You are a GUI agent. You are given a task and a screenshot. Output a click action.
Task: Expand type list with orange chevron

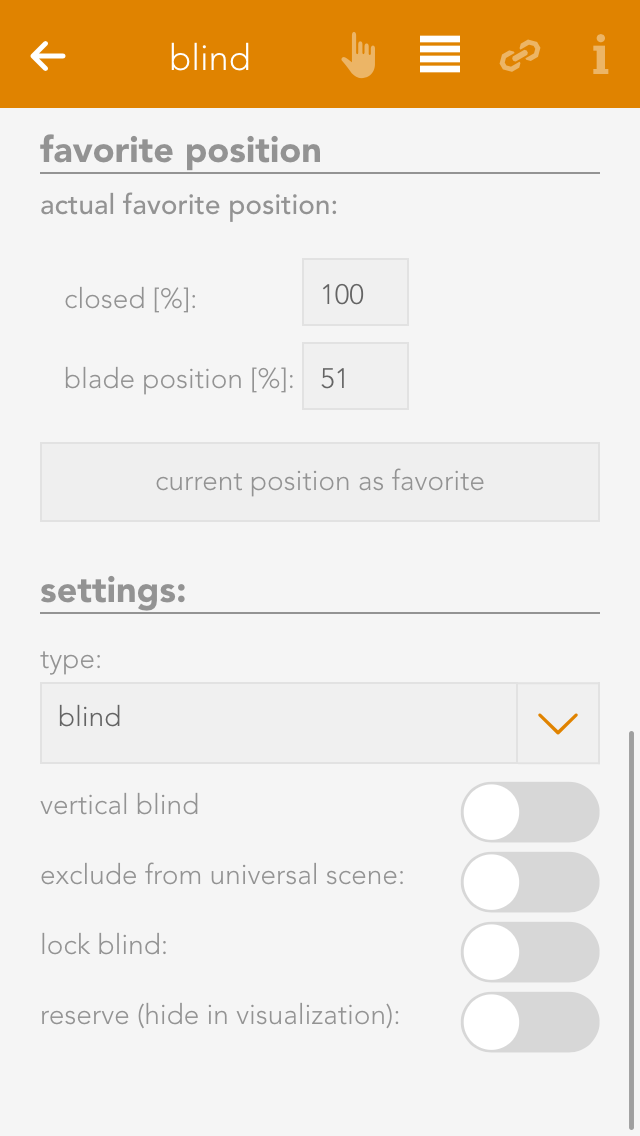point(558,723)
